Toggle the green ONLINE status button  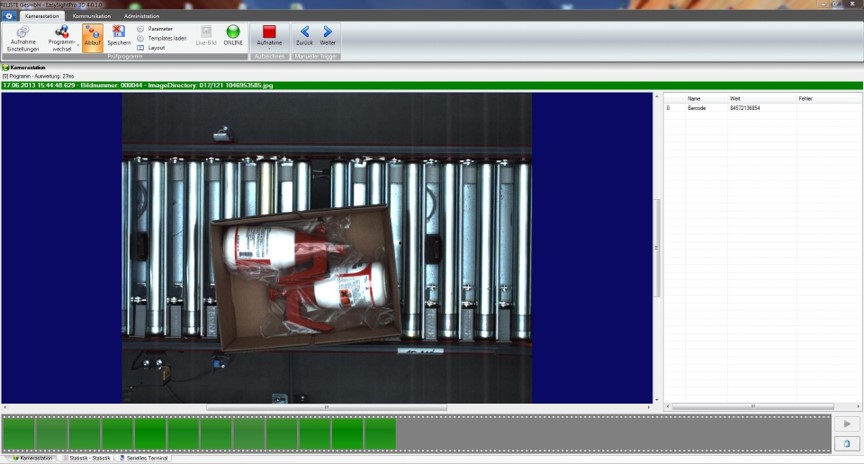click(233, 38)
